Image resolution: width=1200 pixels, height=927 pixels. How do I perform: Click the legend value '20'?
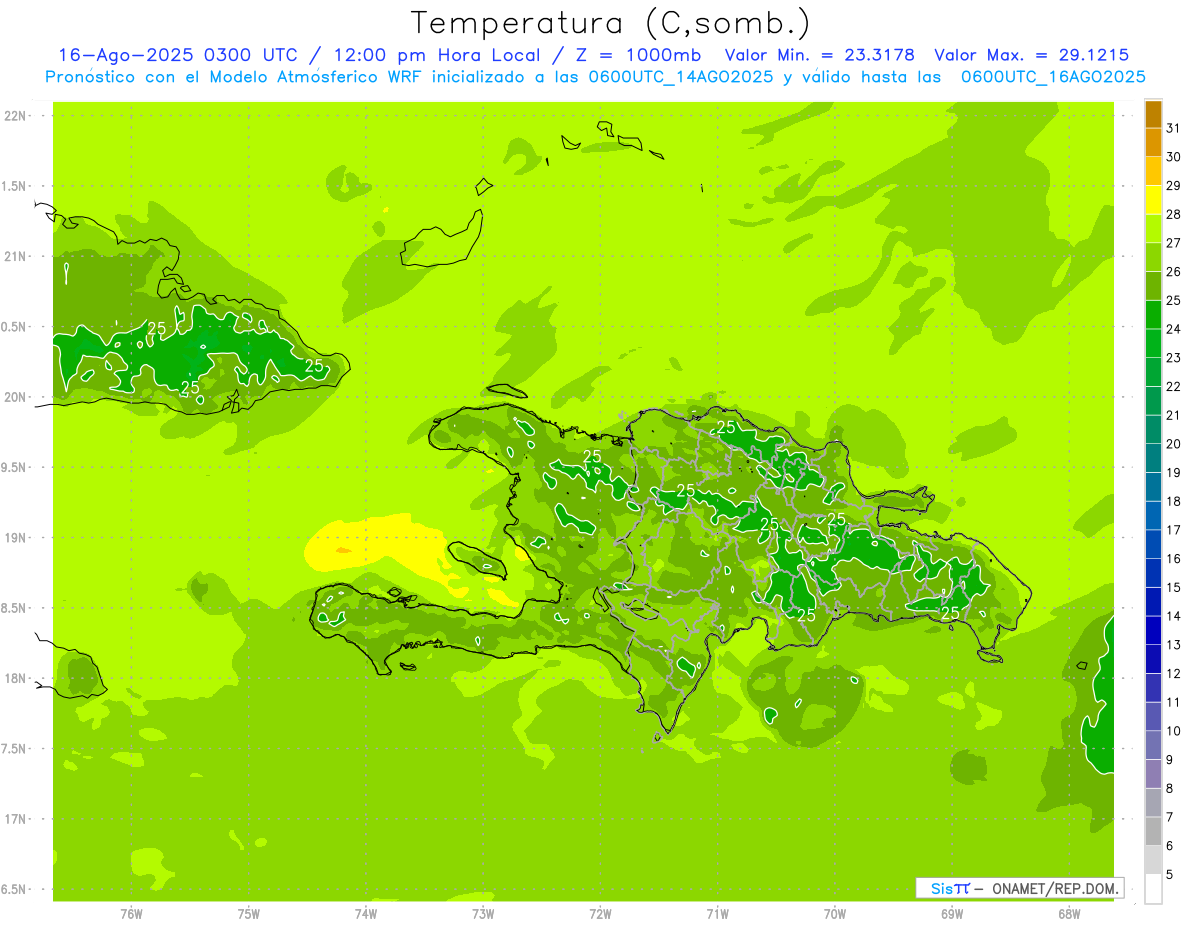pyautogui.click(x=1174, y=444)
